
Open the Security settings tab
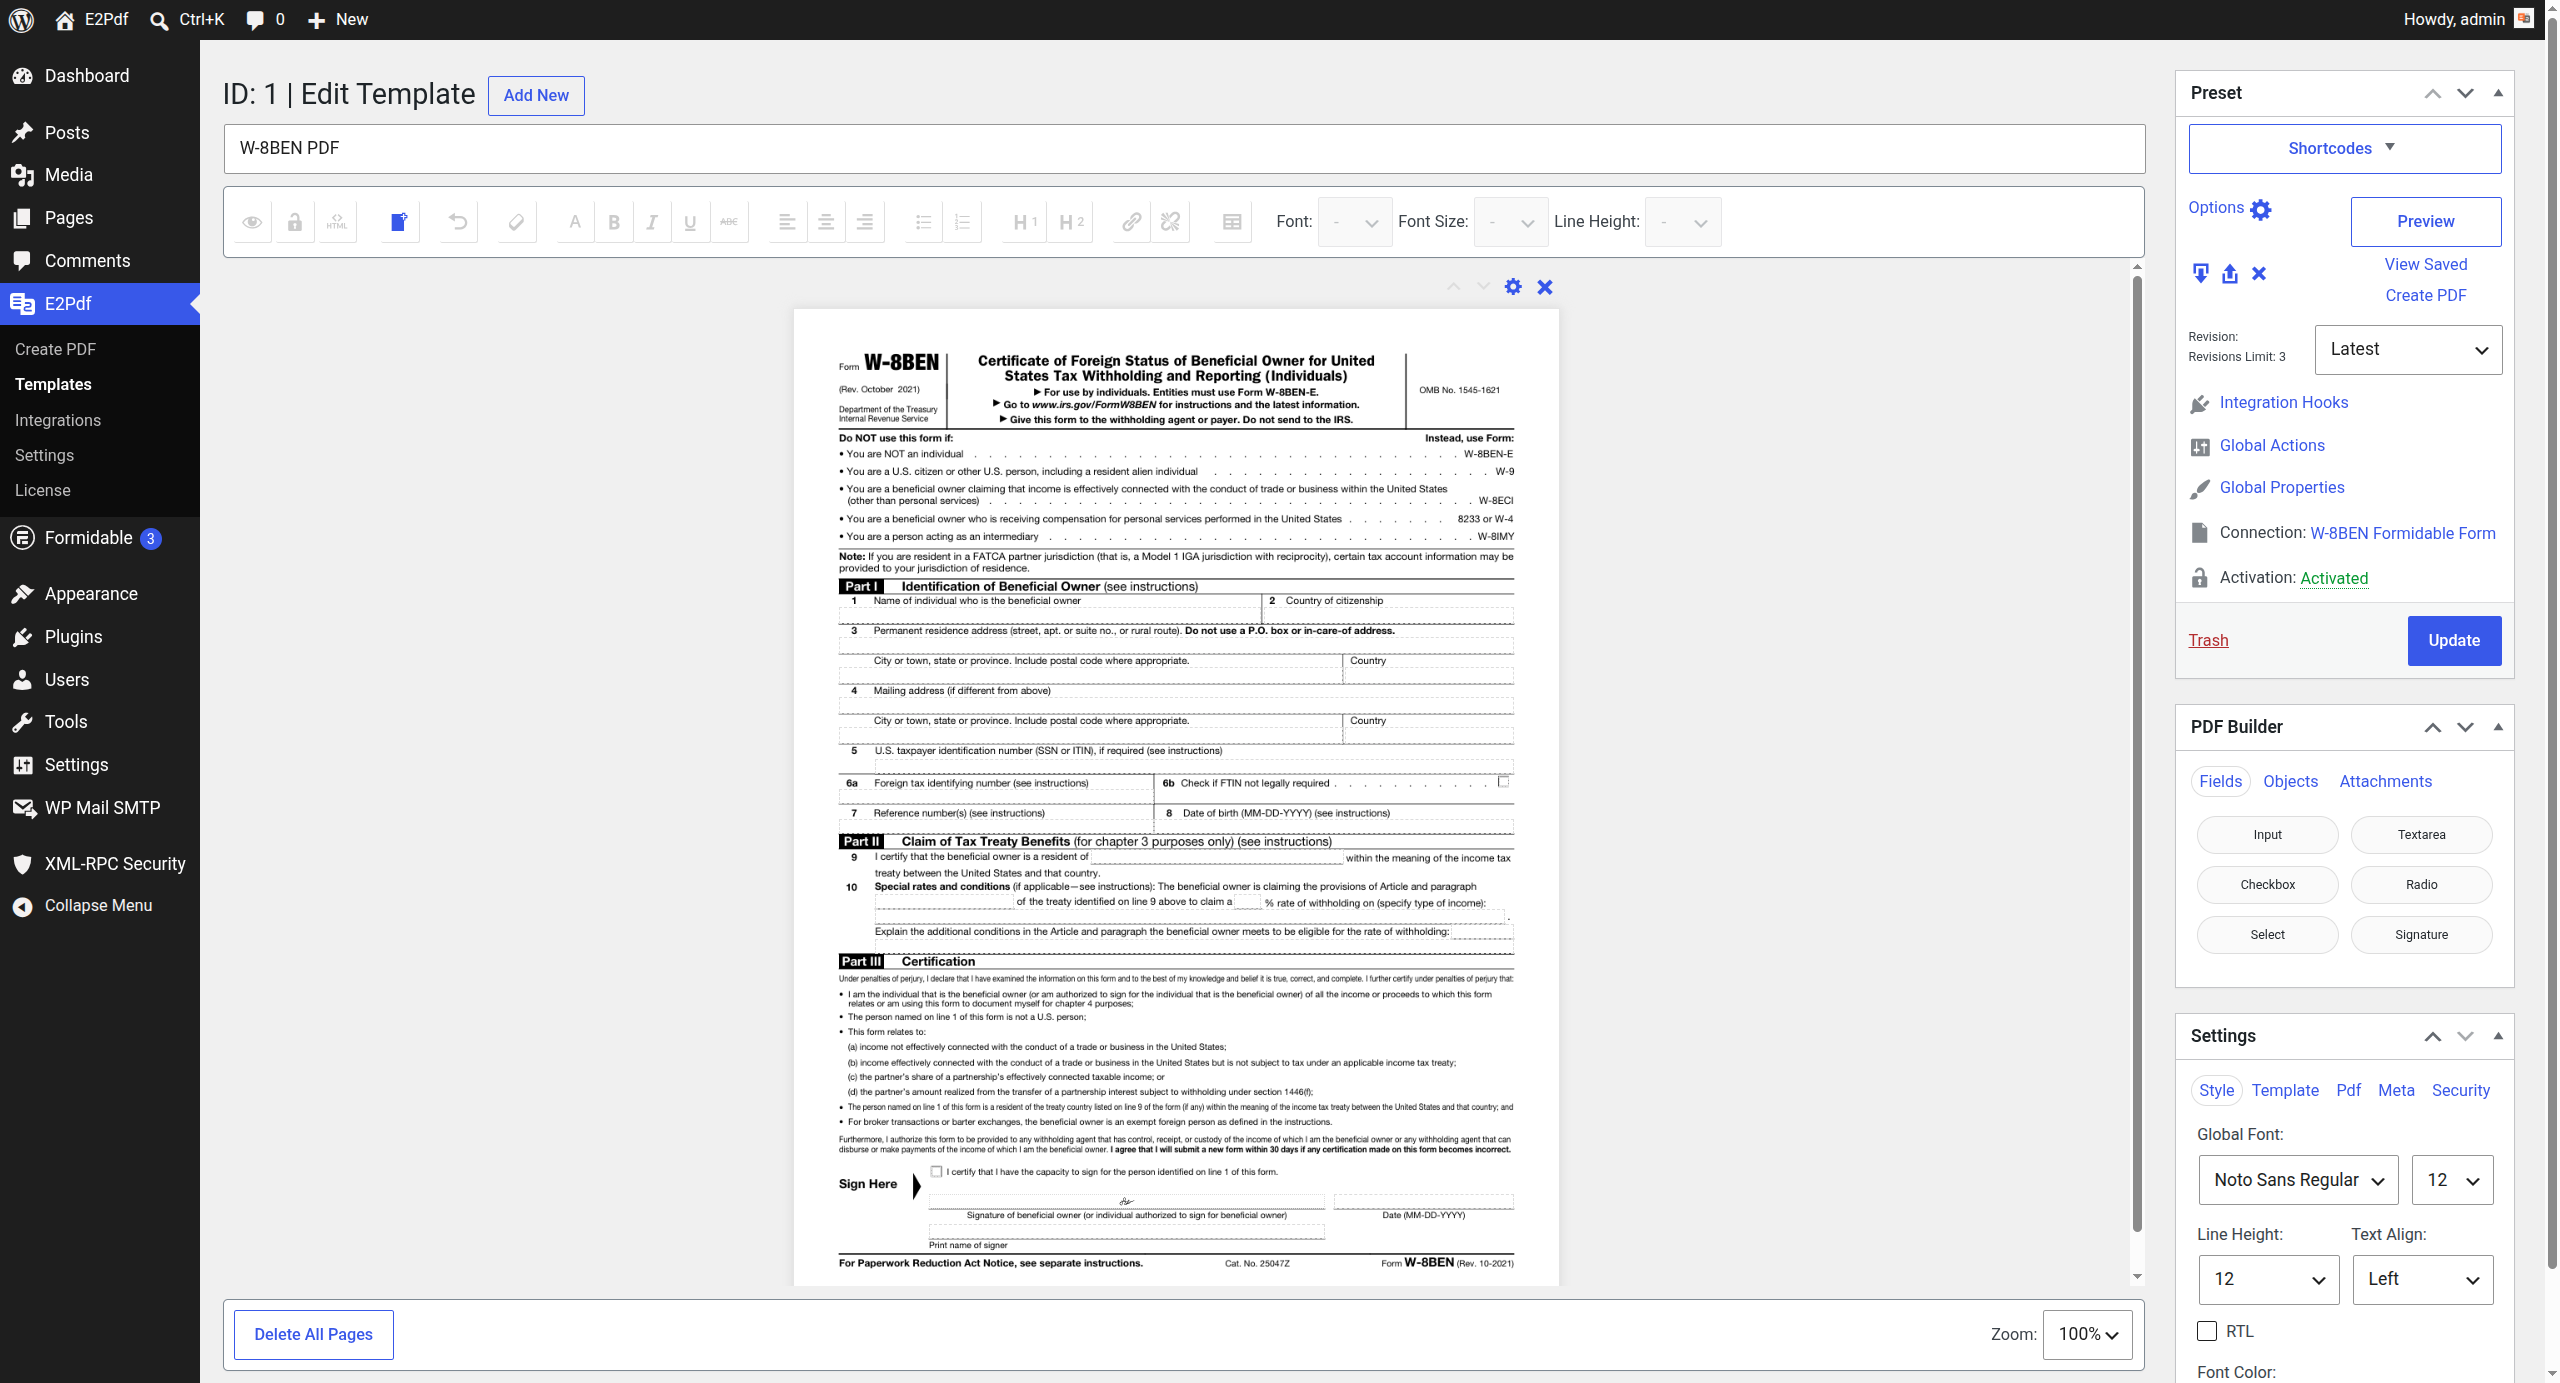[x=2460, y=1090]
